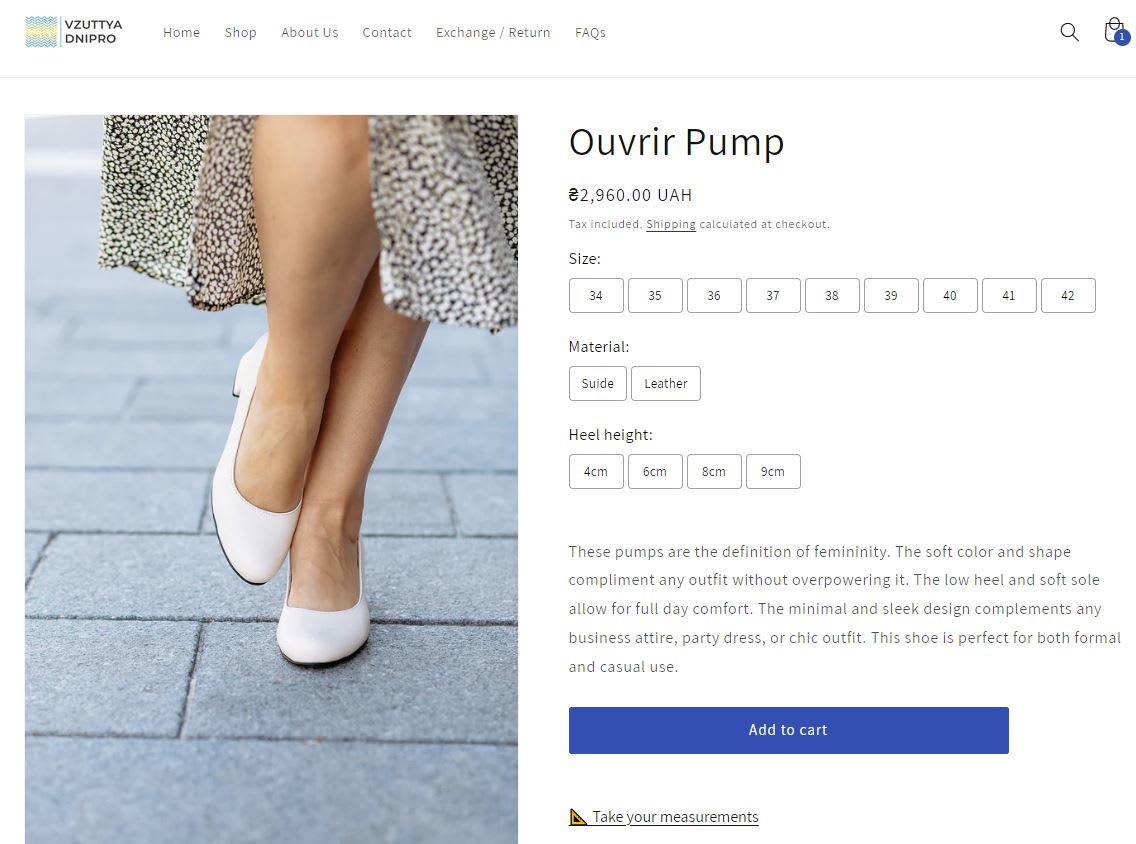Click the Ouvrir Pump product photo

tap(271, 479)
